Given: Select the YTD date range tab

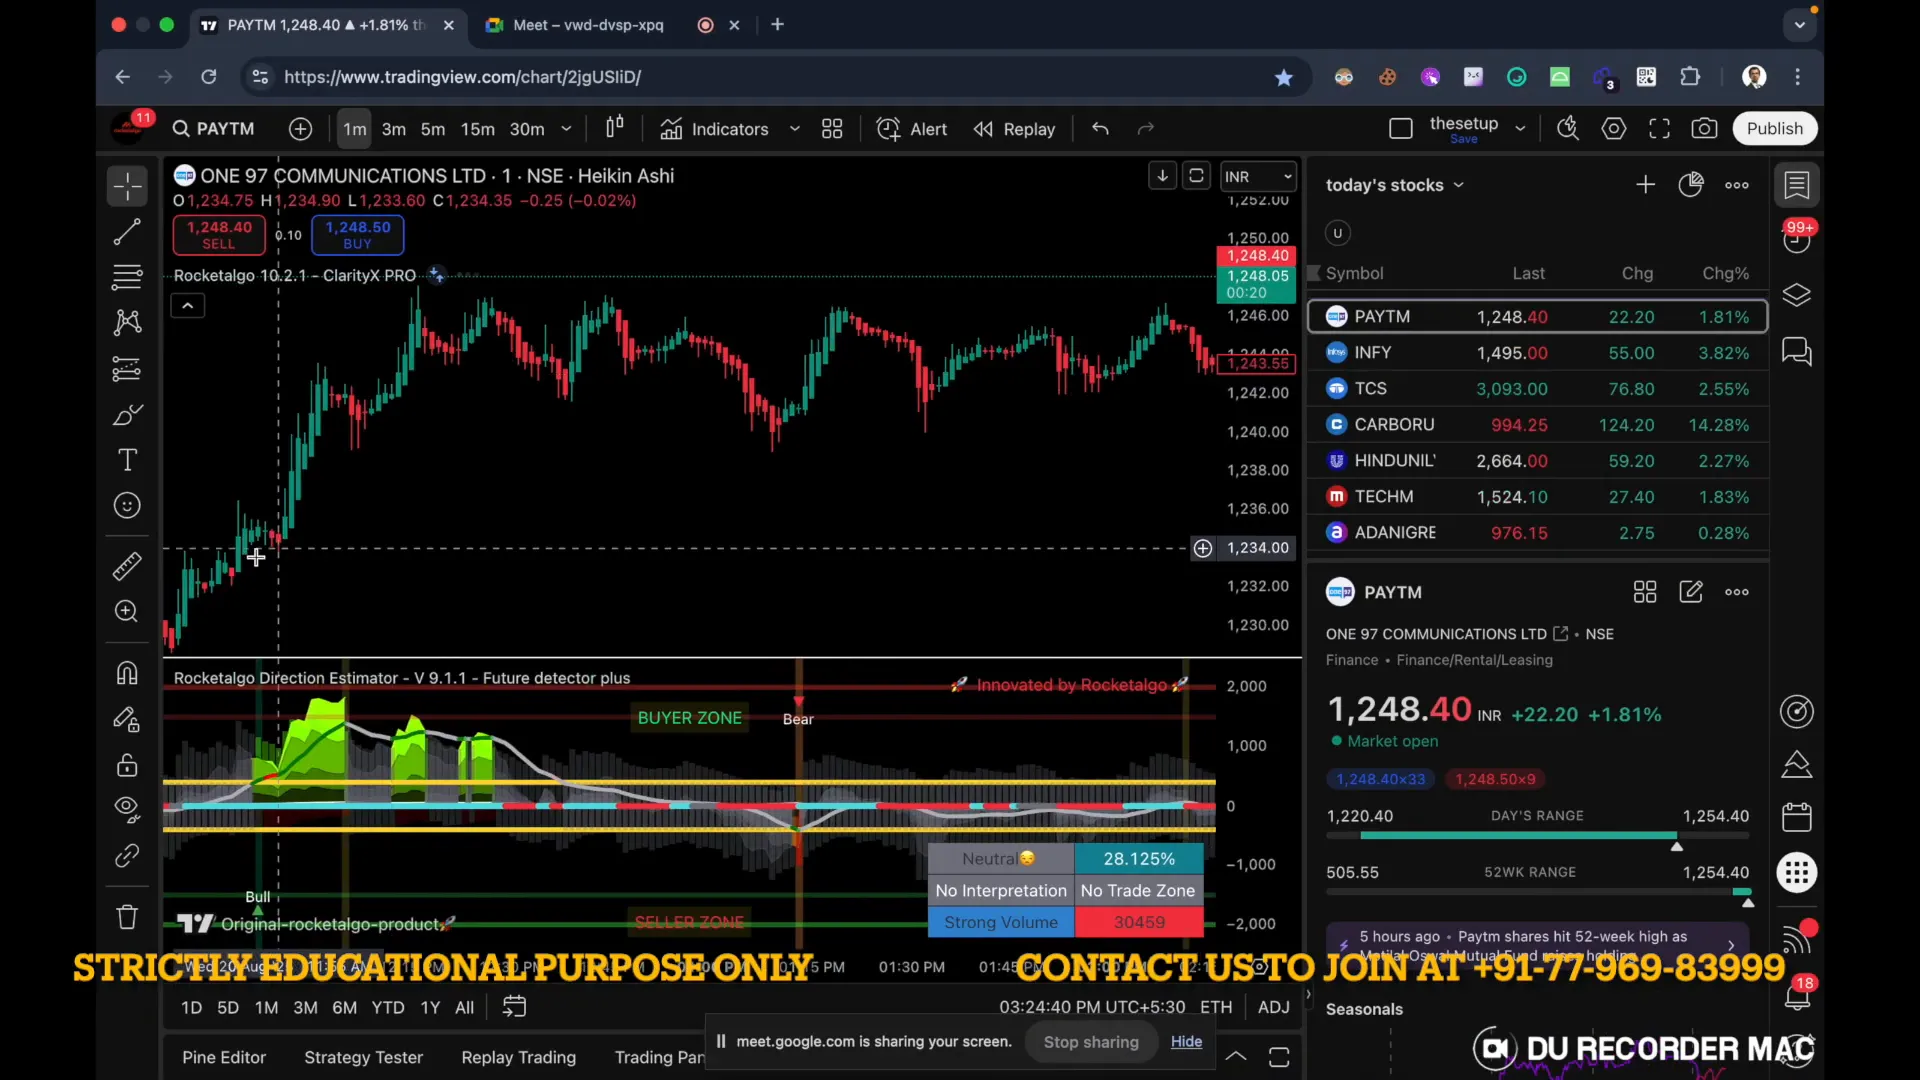Looking at the screenshot, I should click(388, 1008).
